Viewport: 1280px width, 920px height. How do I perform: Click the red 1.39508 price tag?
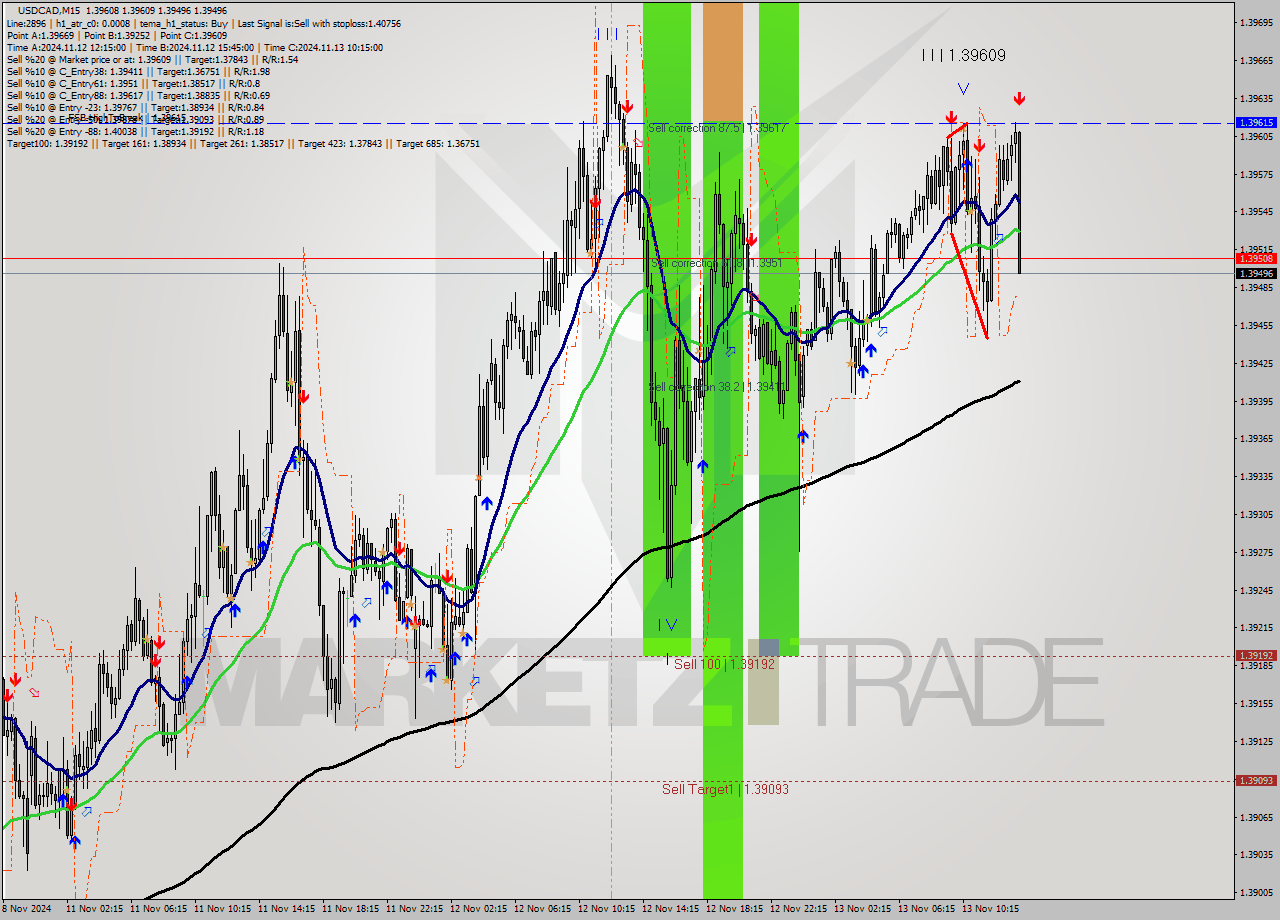1256,258
